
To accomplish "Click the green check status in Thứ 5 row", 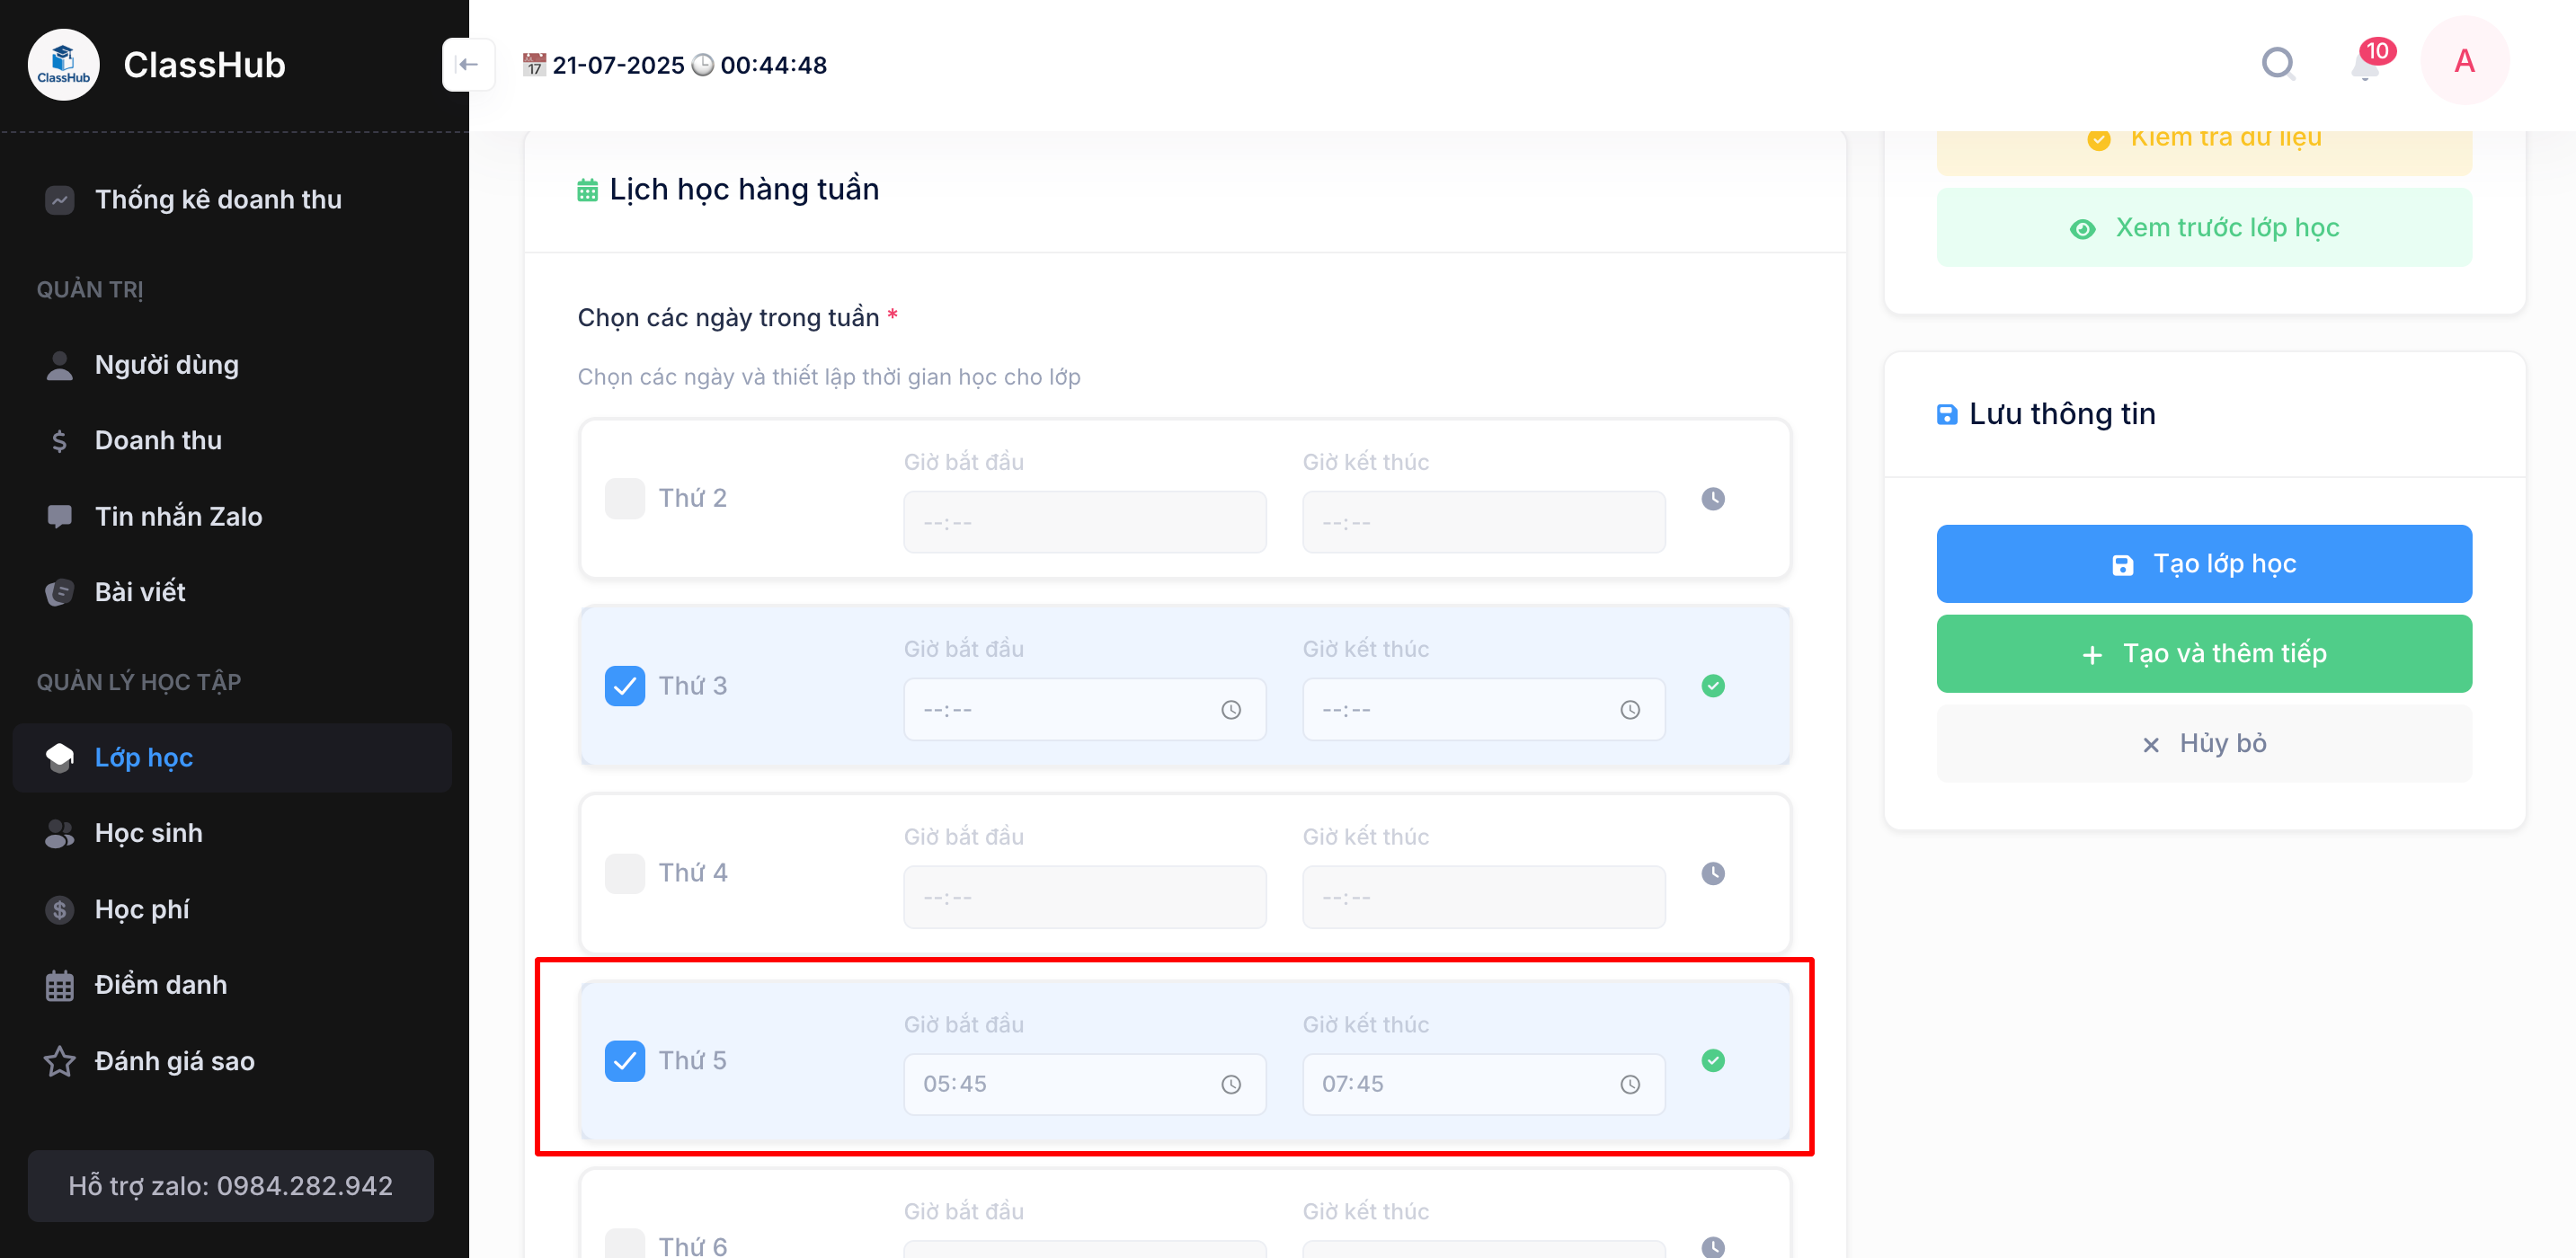I will point(1712,1060).
